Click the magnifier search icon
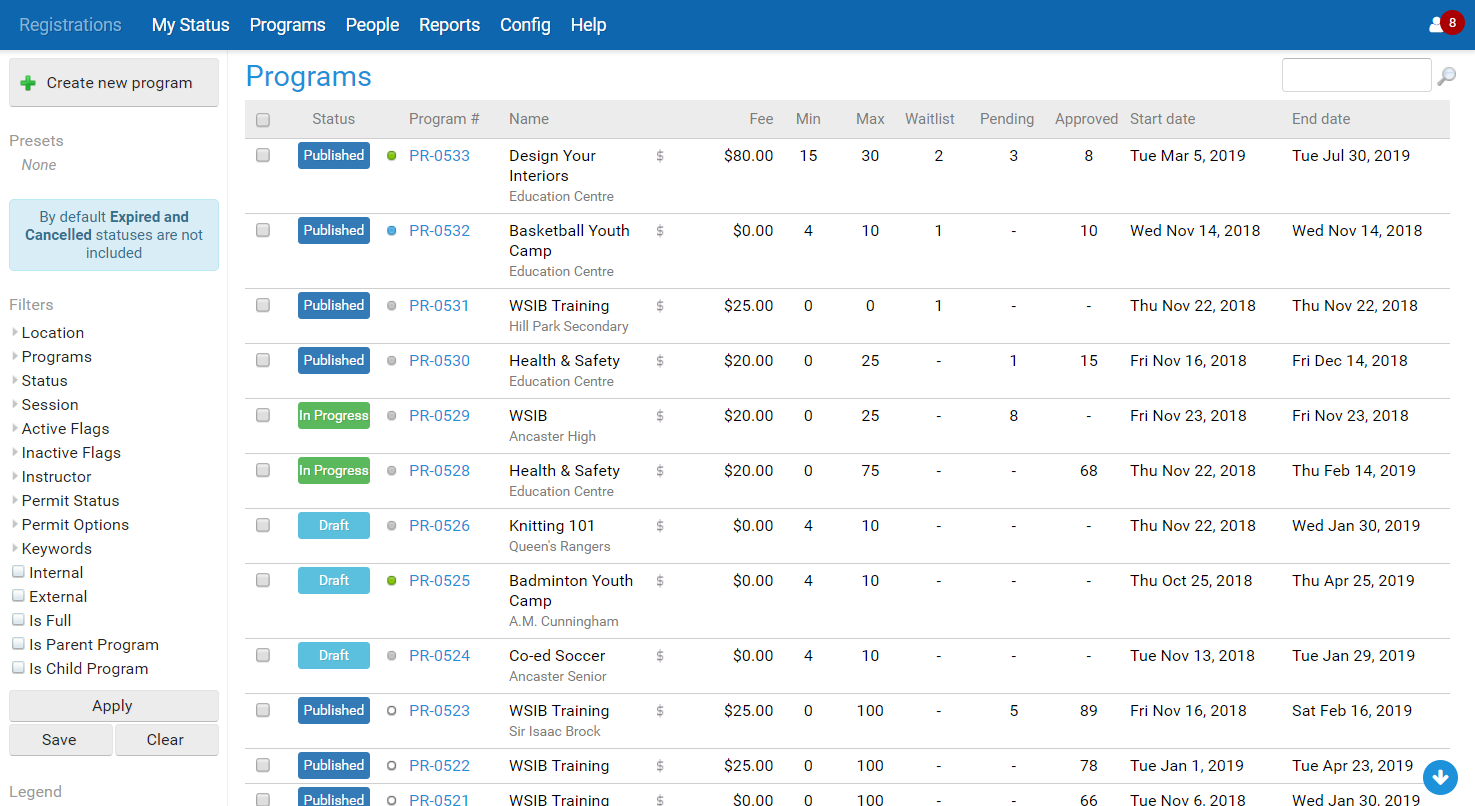The width and height of the screenshot is (1475, 806). point(1446,76)
